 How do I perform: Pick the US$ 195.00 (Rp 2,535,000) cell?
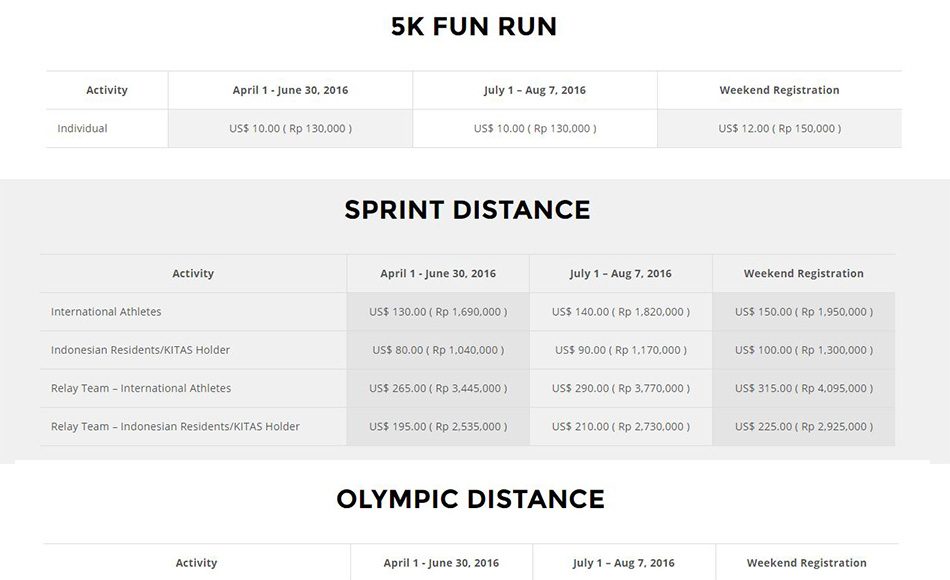[x=438, y=426]
